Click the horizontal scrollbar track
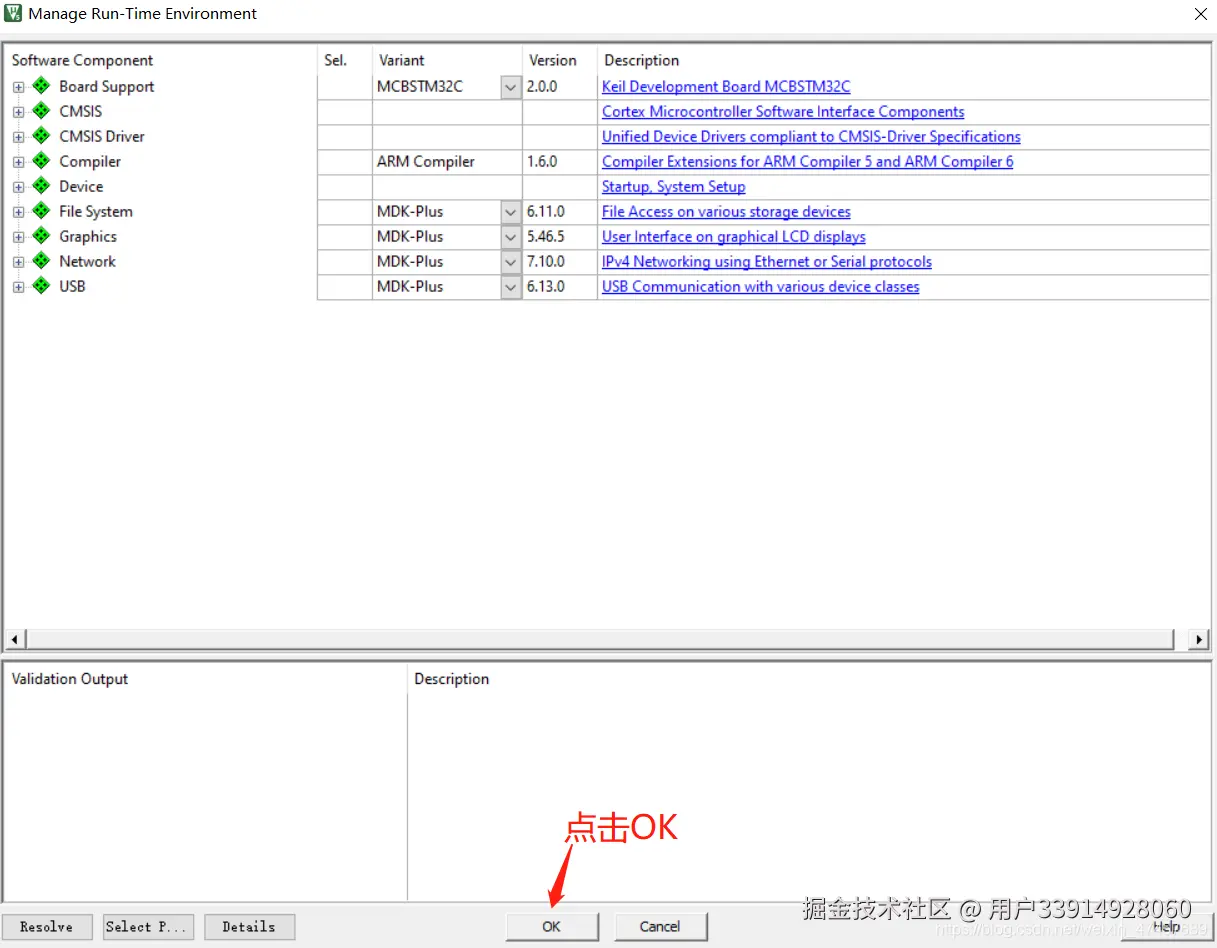This screenshot has width=1217, height=948. tap(600, 639)
